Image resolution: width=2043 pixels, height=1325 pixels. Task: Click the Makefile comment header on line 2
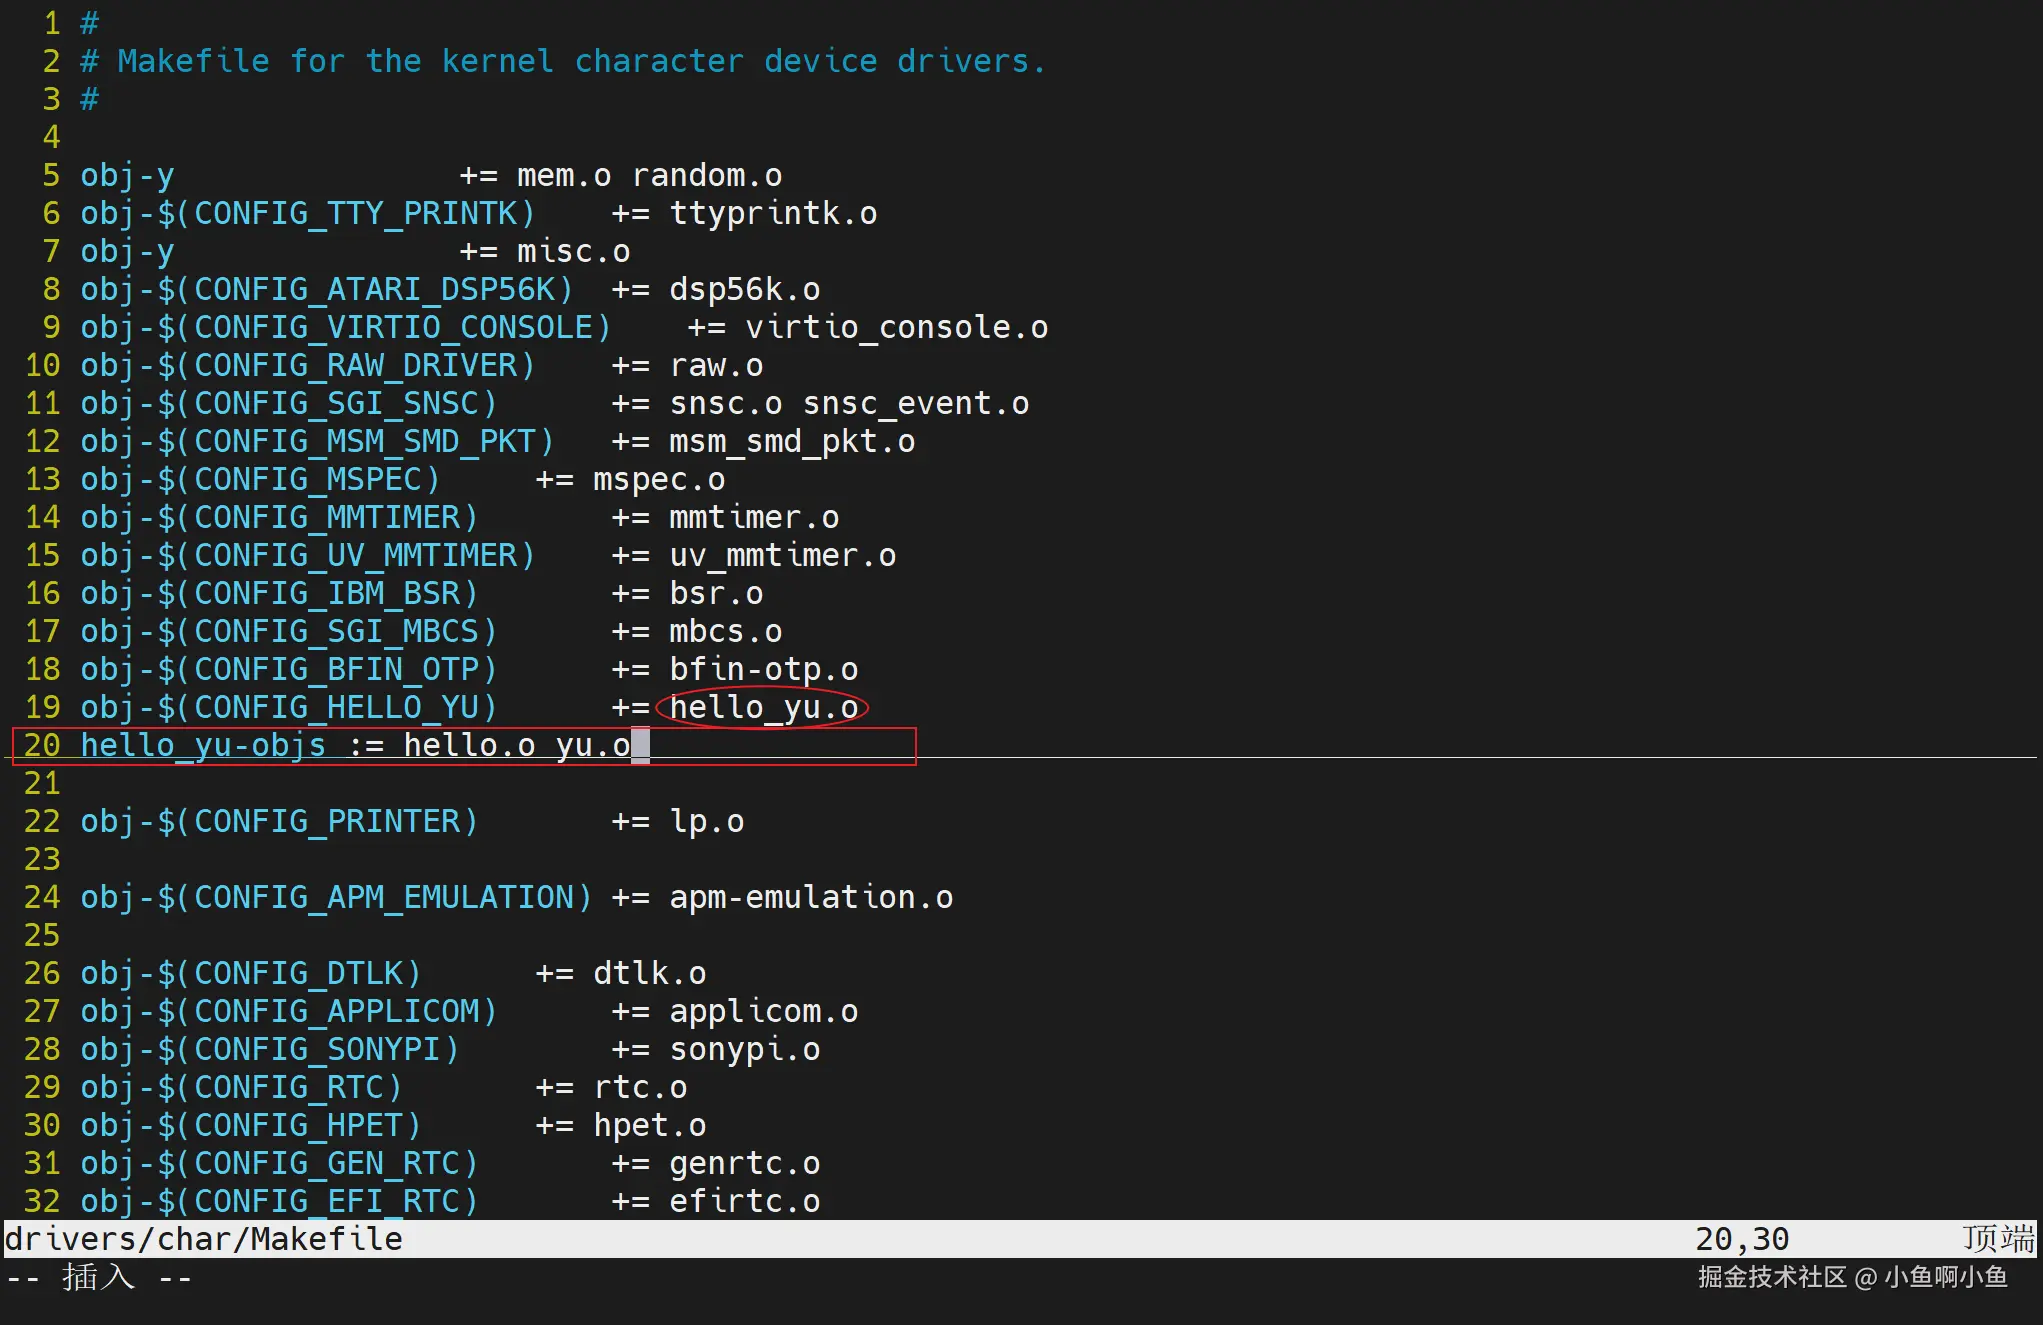[563, 61]
